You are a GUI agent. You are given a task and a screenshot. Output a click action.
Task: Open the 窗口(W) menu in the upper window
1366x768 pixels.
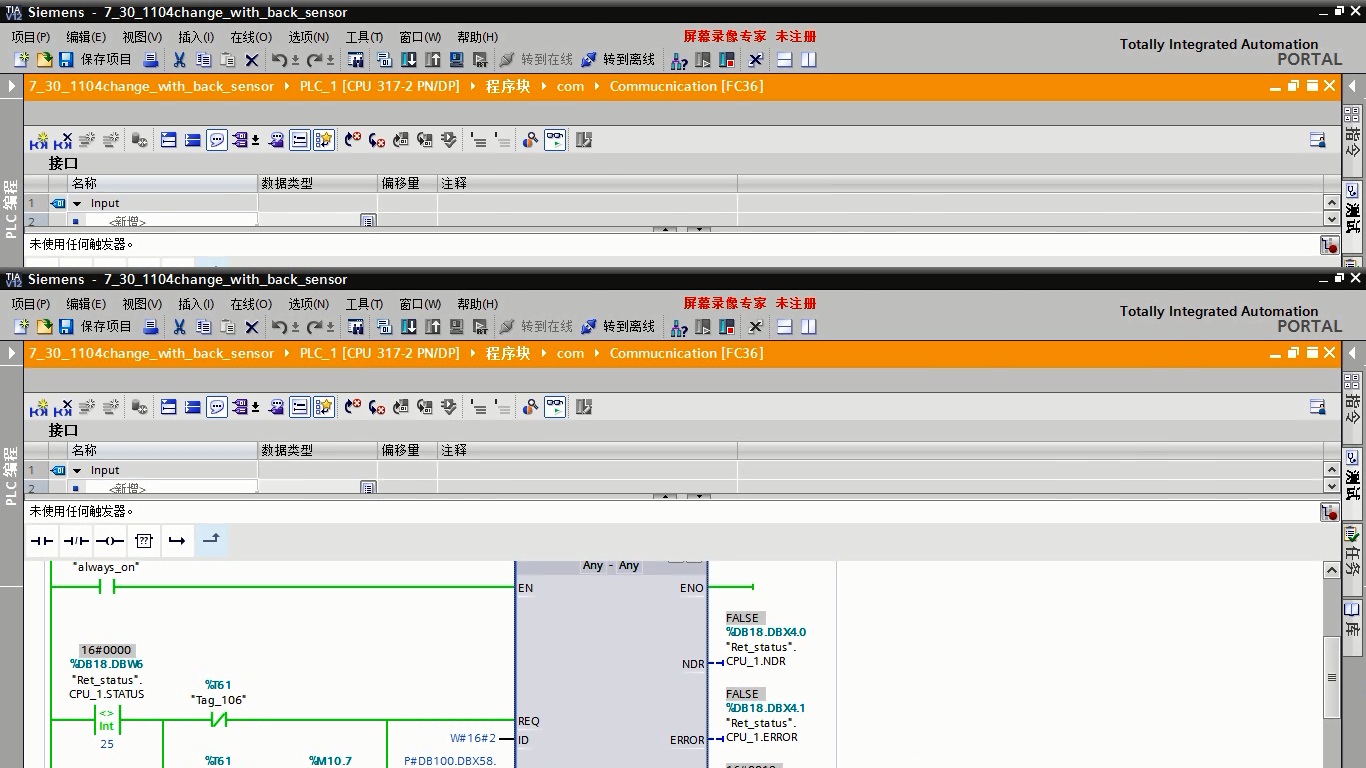coord(420,37)
